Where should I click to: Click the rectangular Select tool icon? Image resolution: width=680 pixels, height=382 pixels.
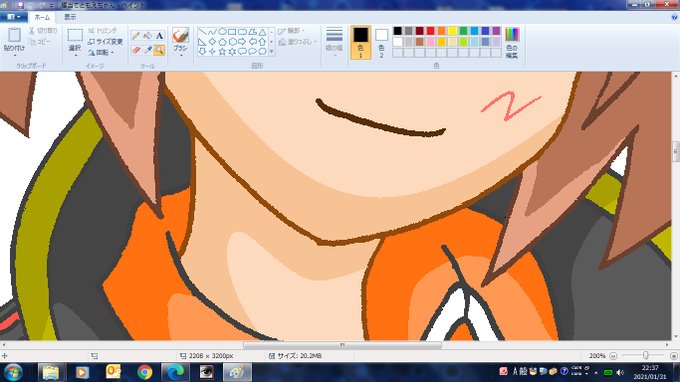[x=75, y=36]
